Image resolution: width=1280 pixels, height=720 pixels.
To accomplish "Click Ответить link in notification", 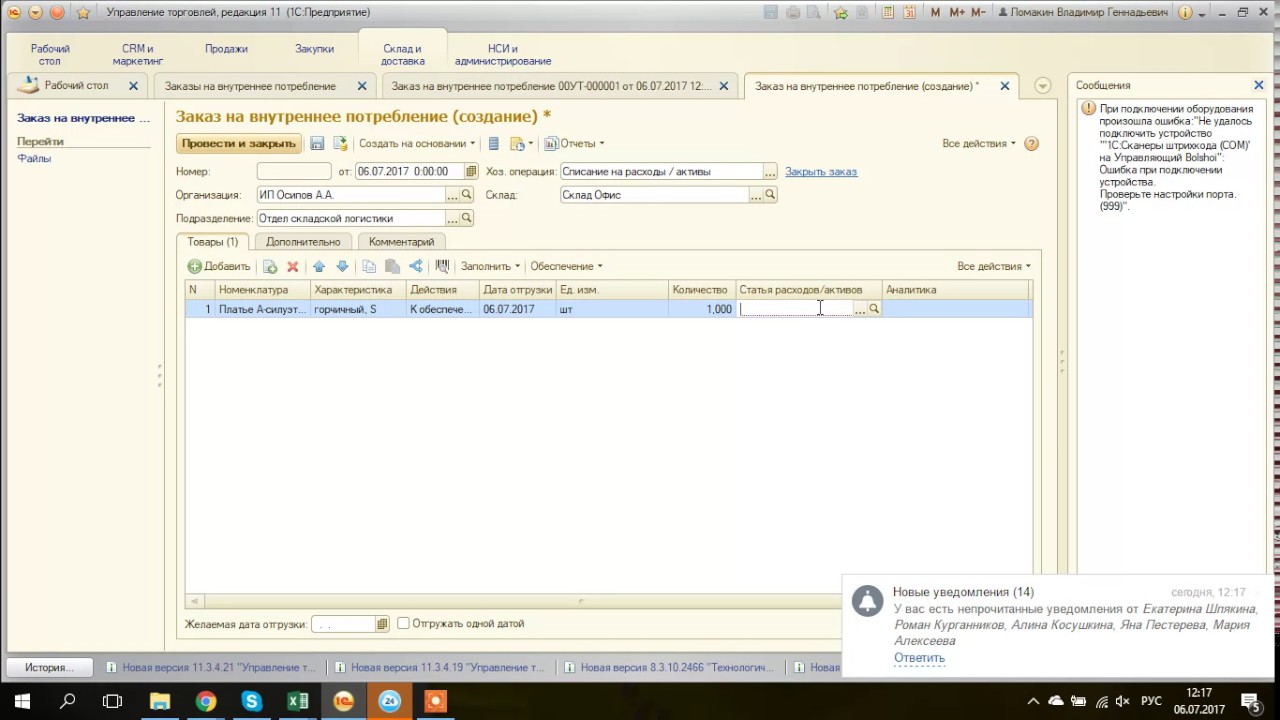I will coord(919,658).
